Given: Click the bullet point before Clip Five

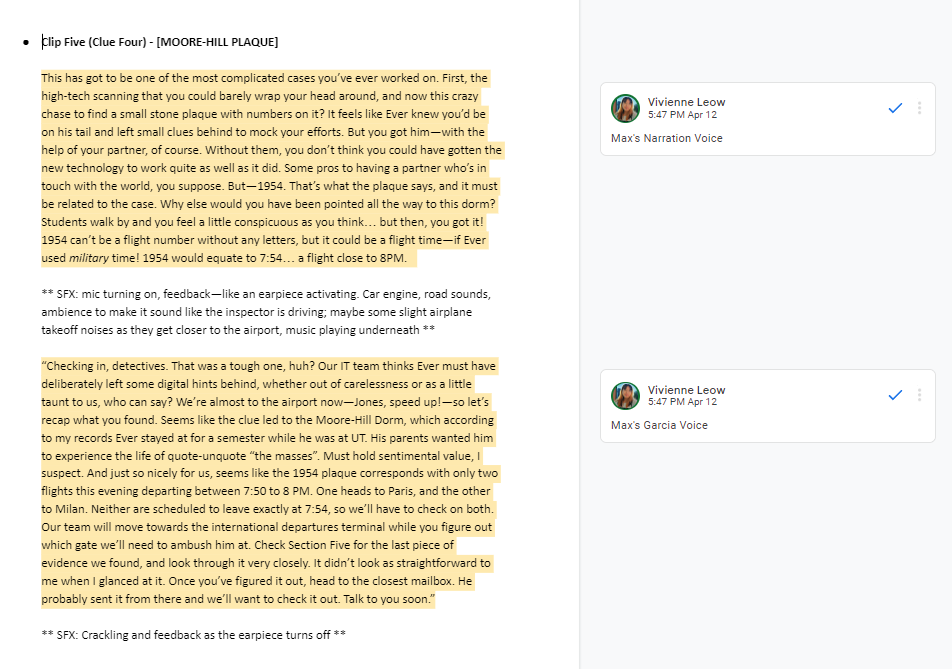Looking at the screenshot, I should (25, 43).
